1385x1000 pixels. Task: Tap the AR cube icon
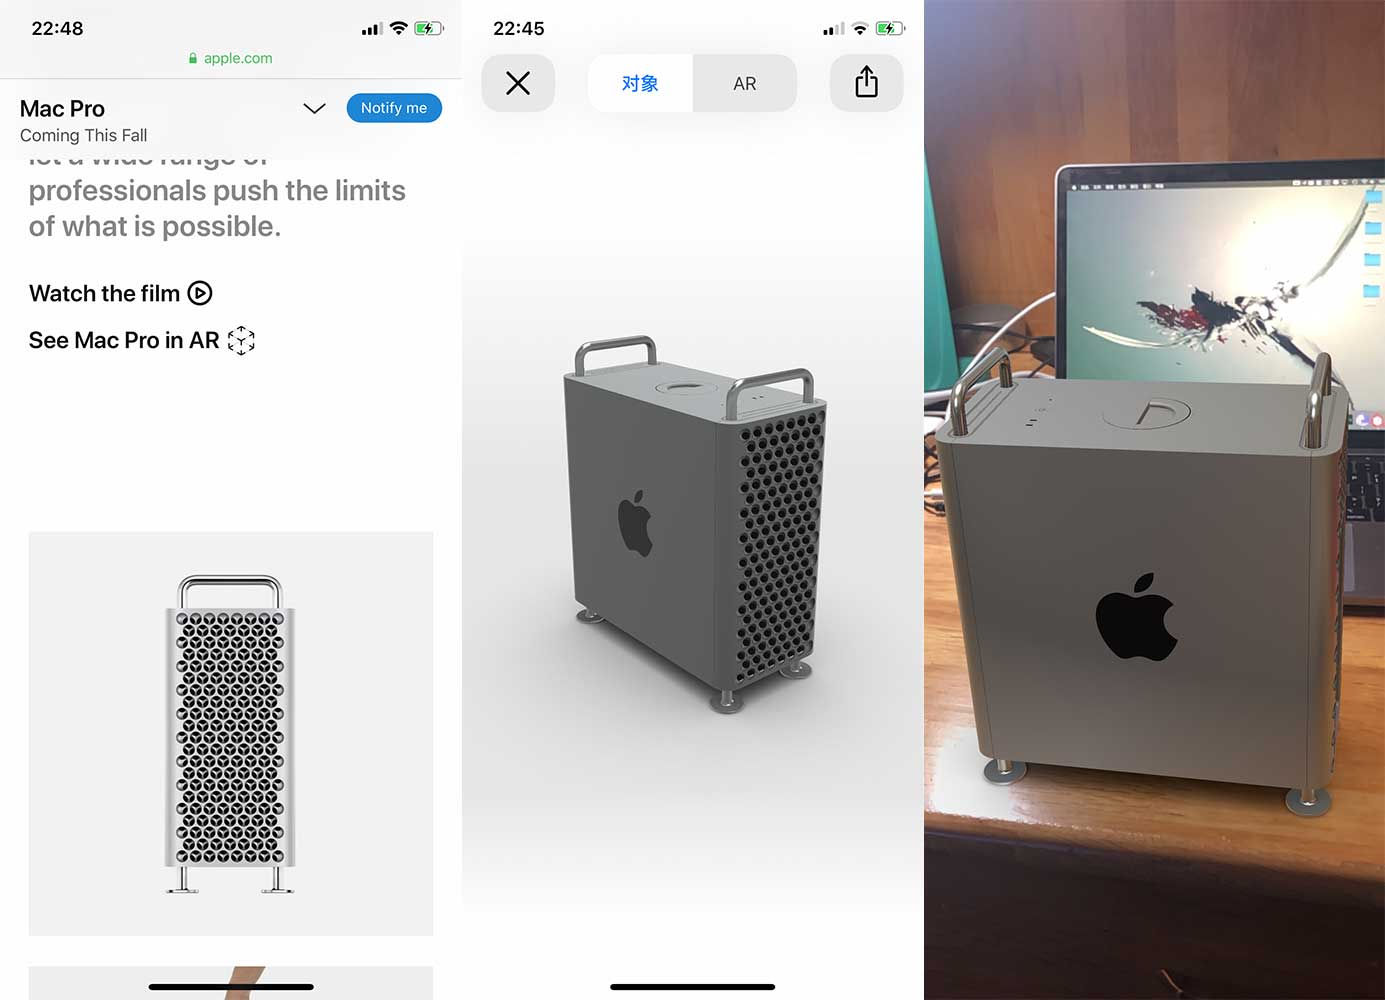click(241, 340)
